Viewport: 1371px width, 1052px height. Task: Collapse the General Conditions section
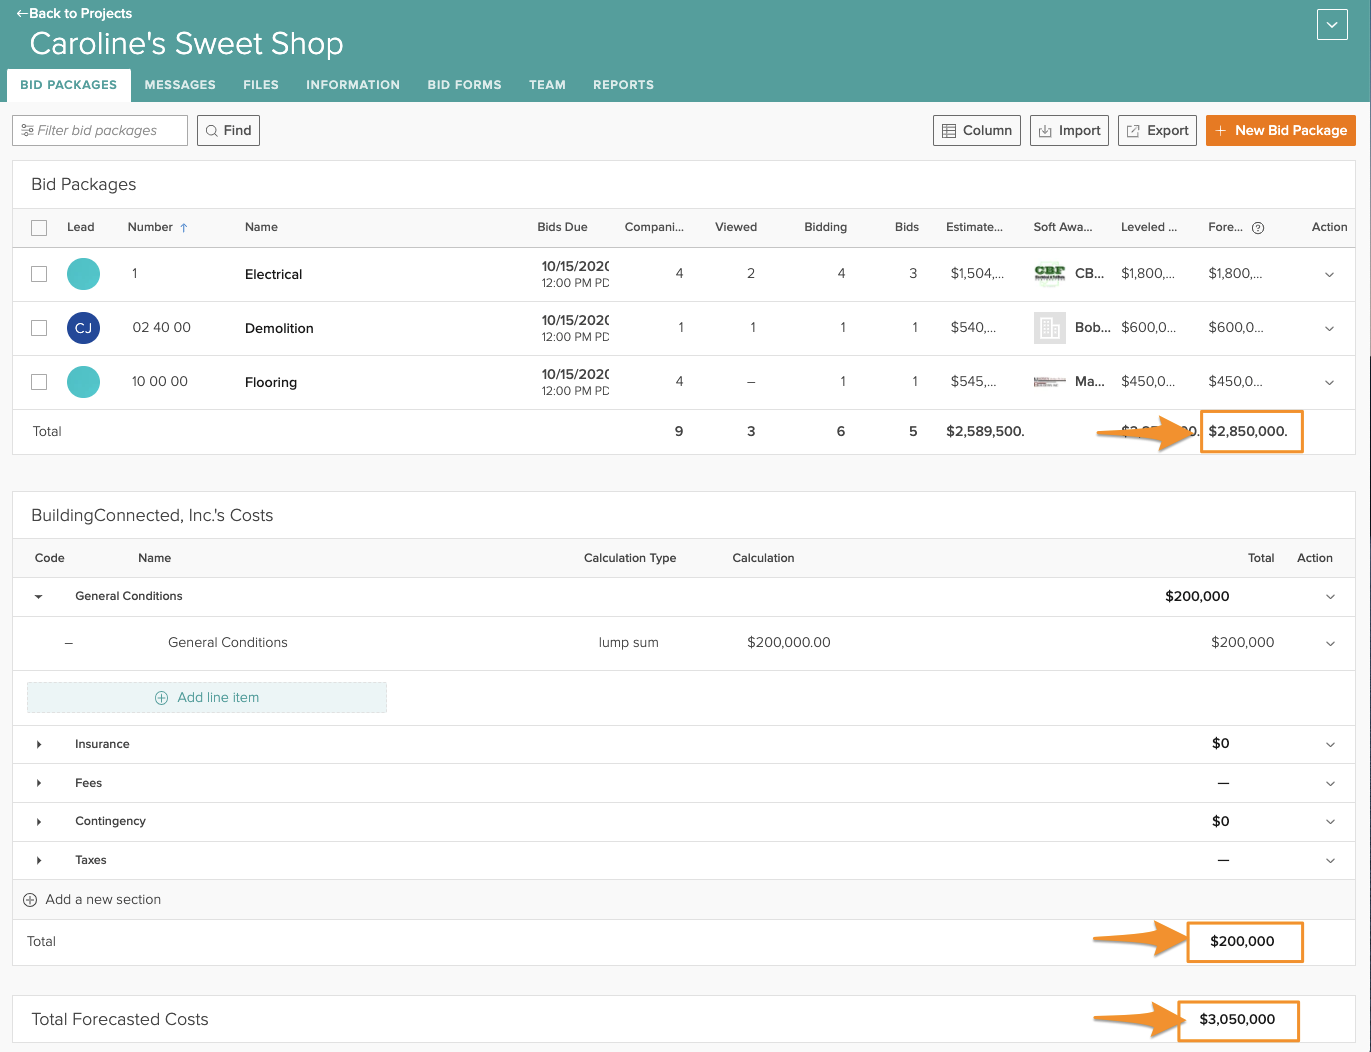[39, 597]
